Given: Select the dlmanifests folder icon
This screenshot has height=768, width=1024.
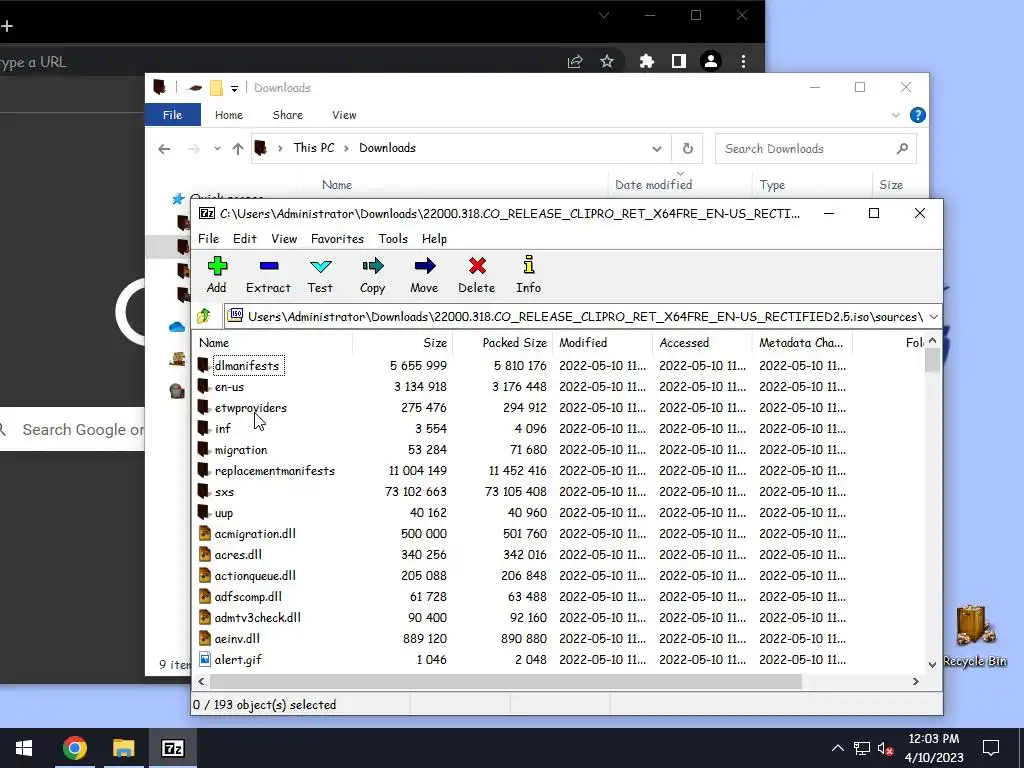Looking at the screenshot, I should click(x=203, y=365).
